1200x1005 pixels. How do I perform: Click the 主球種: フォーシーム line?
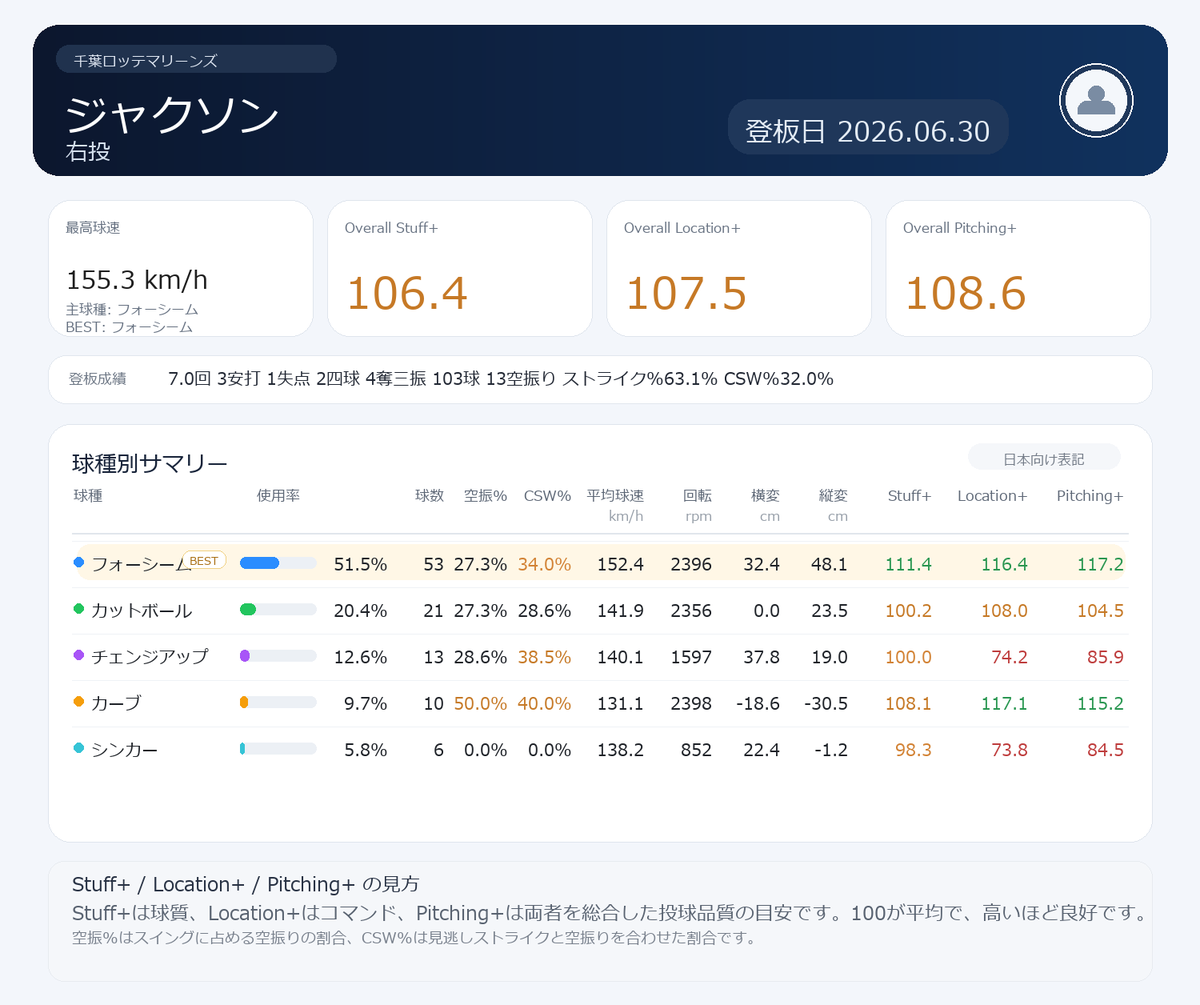(131, 309)
